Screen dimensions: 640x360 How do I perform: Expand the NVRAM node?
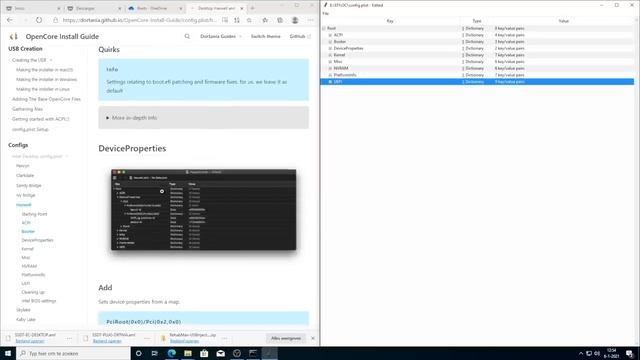[x=330, y=68]
